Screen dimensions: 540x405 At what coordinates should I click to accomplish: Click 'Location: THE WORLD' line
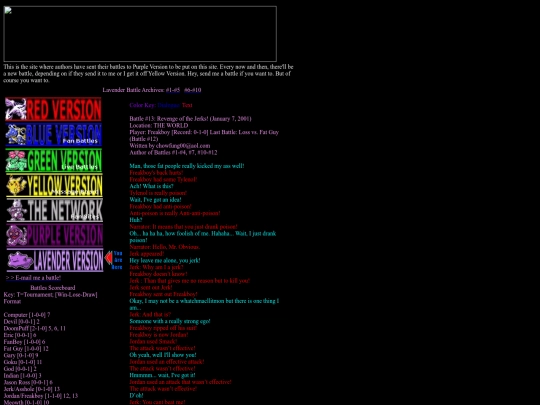coord(159,125)
